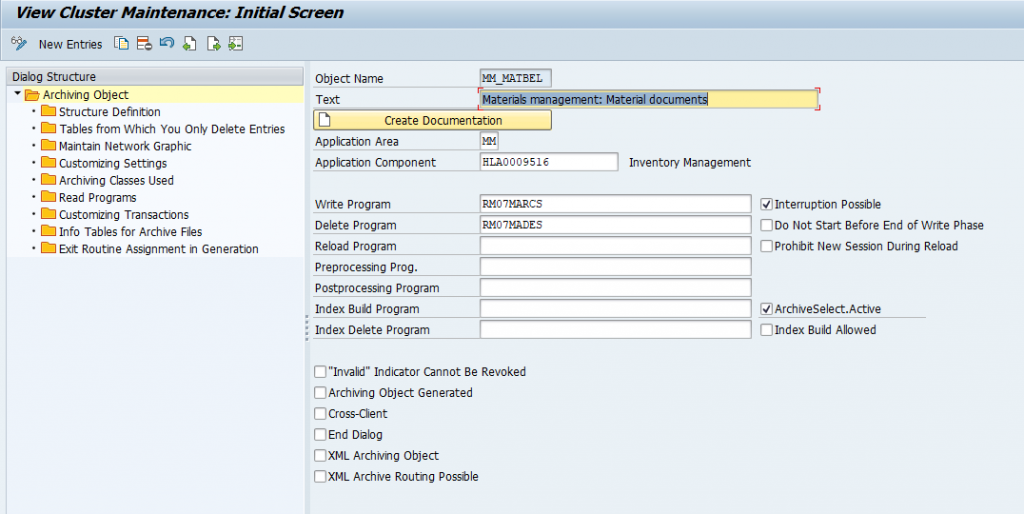Image resolution: width=1024 pixels, height=514 pixels.
Task: Click the other entry selection icon
Action: click(x=236, y=44)
